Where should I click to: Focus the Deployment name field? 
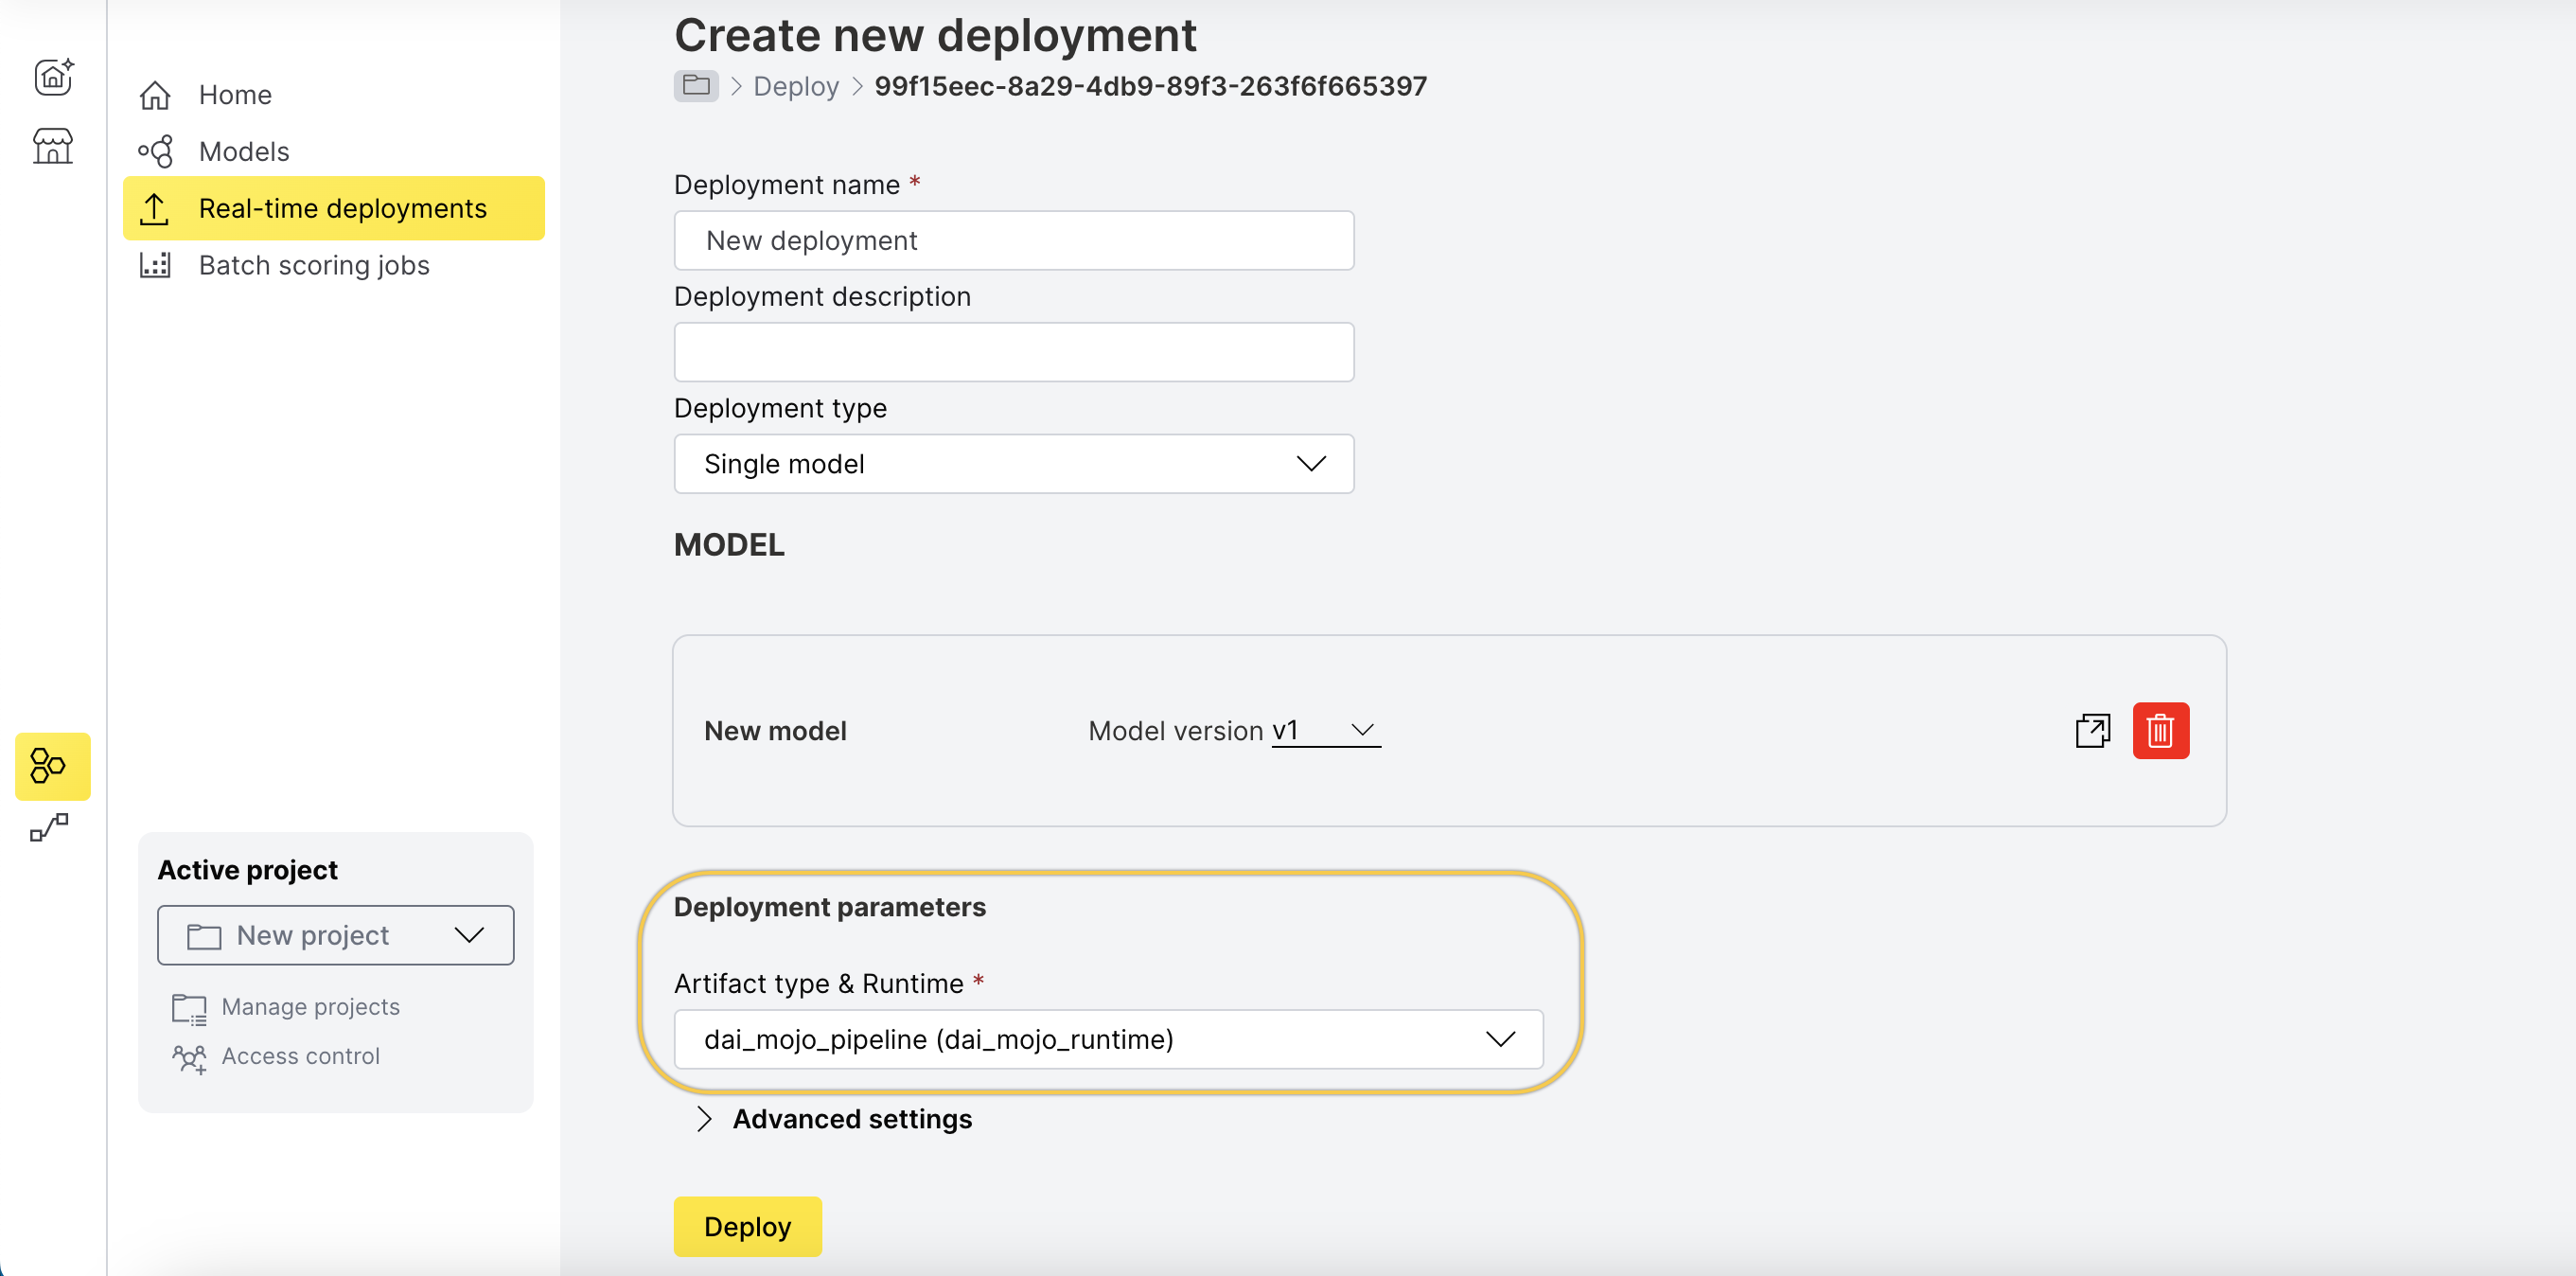(1014, 240)
